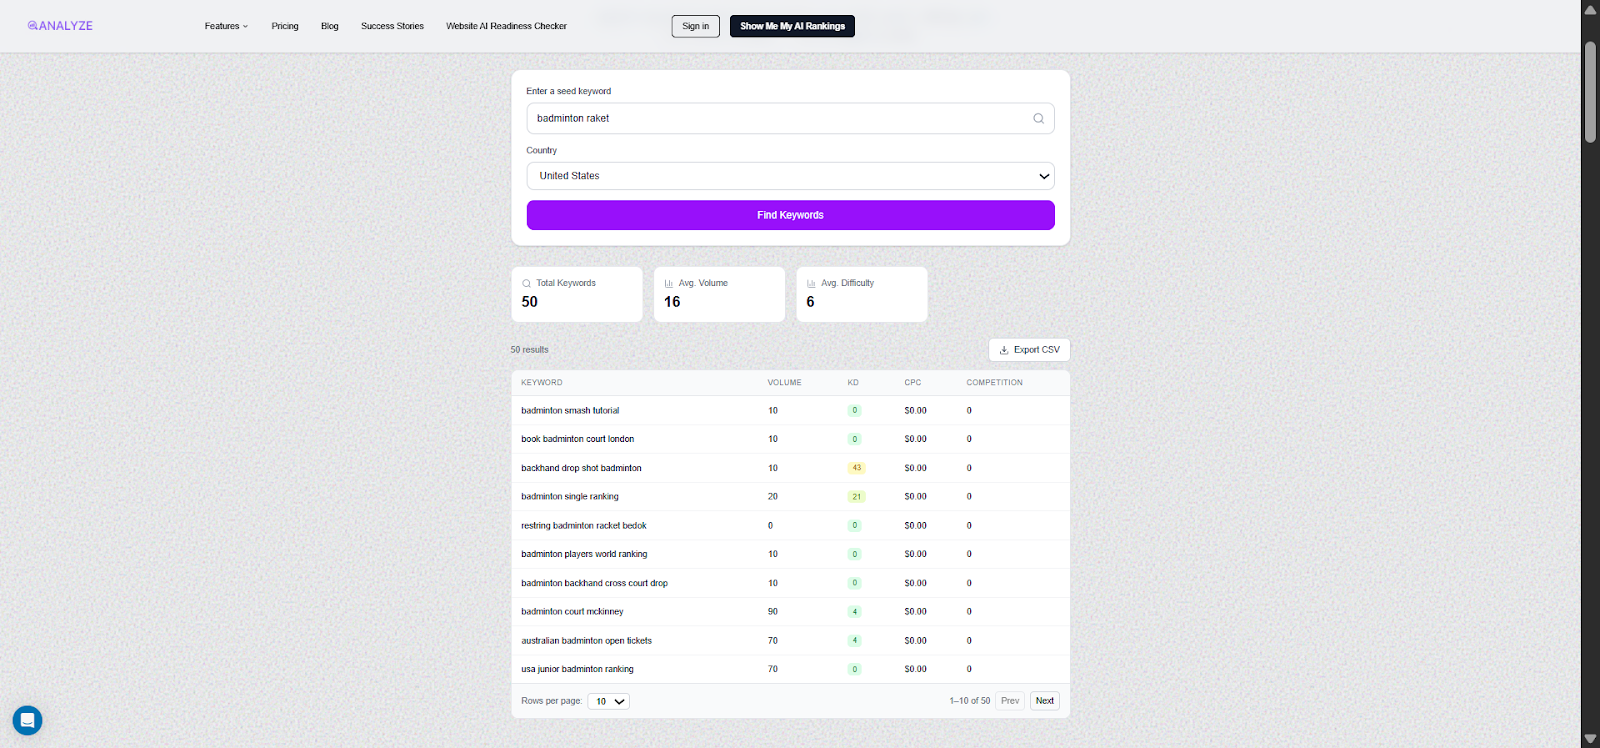Click the Prev page button
The height and width of the screenshot is (748, 1600).
(x=1010, y=701)
